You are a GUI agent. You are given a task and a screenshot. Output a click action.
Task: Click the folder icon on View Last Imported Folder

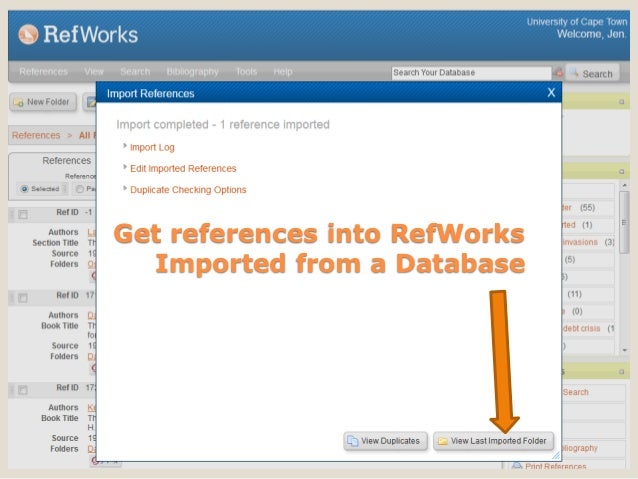click(x=443, y=441)
